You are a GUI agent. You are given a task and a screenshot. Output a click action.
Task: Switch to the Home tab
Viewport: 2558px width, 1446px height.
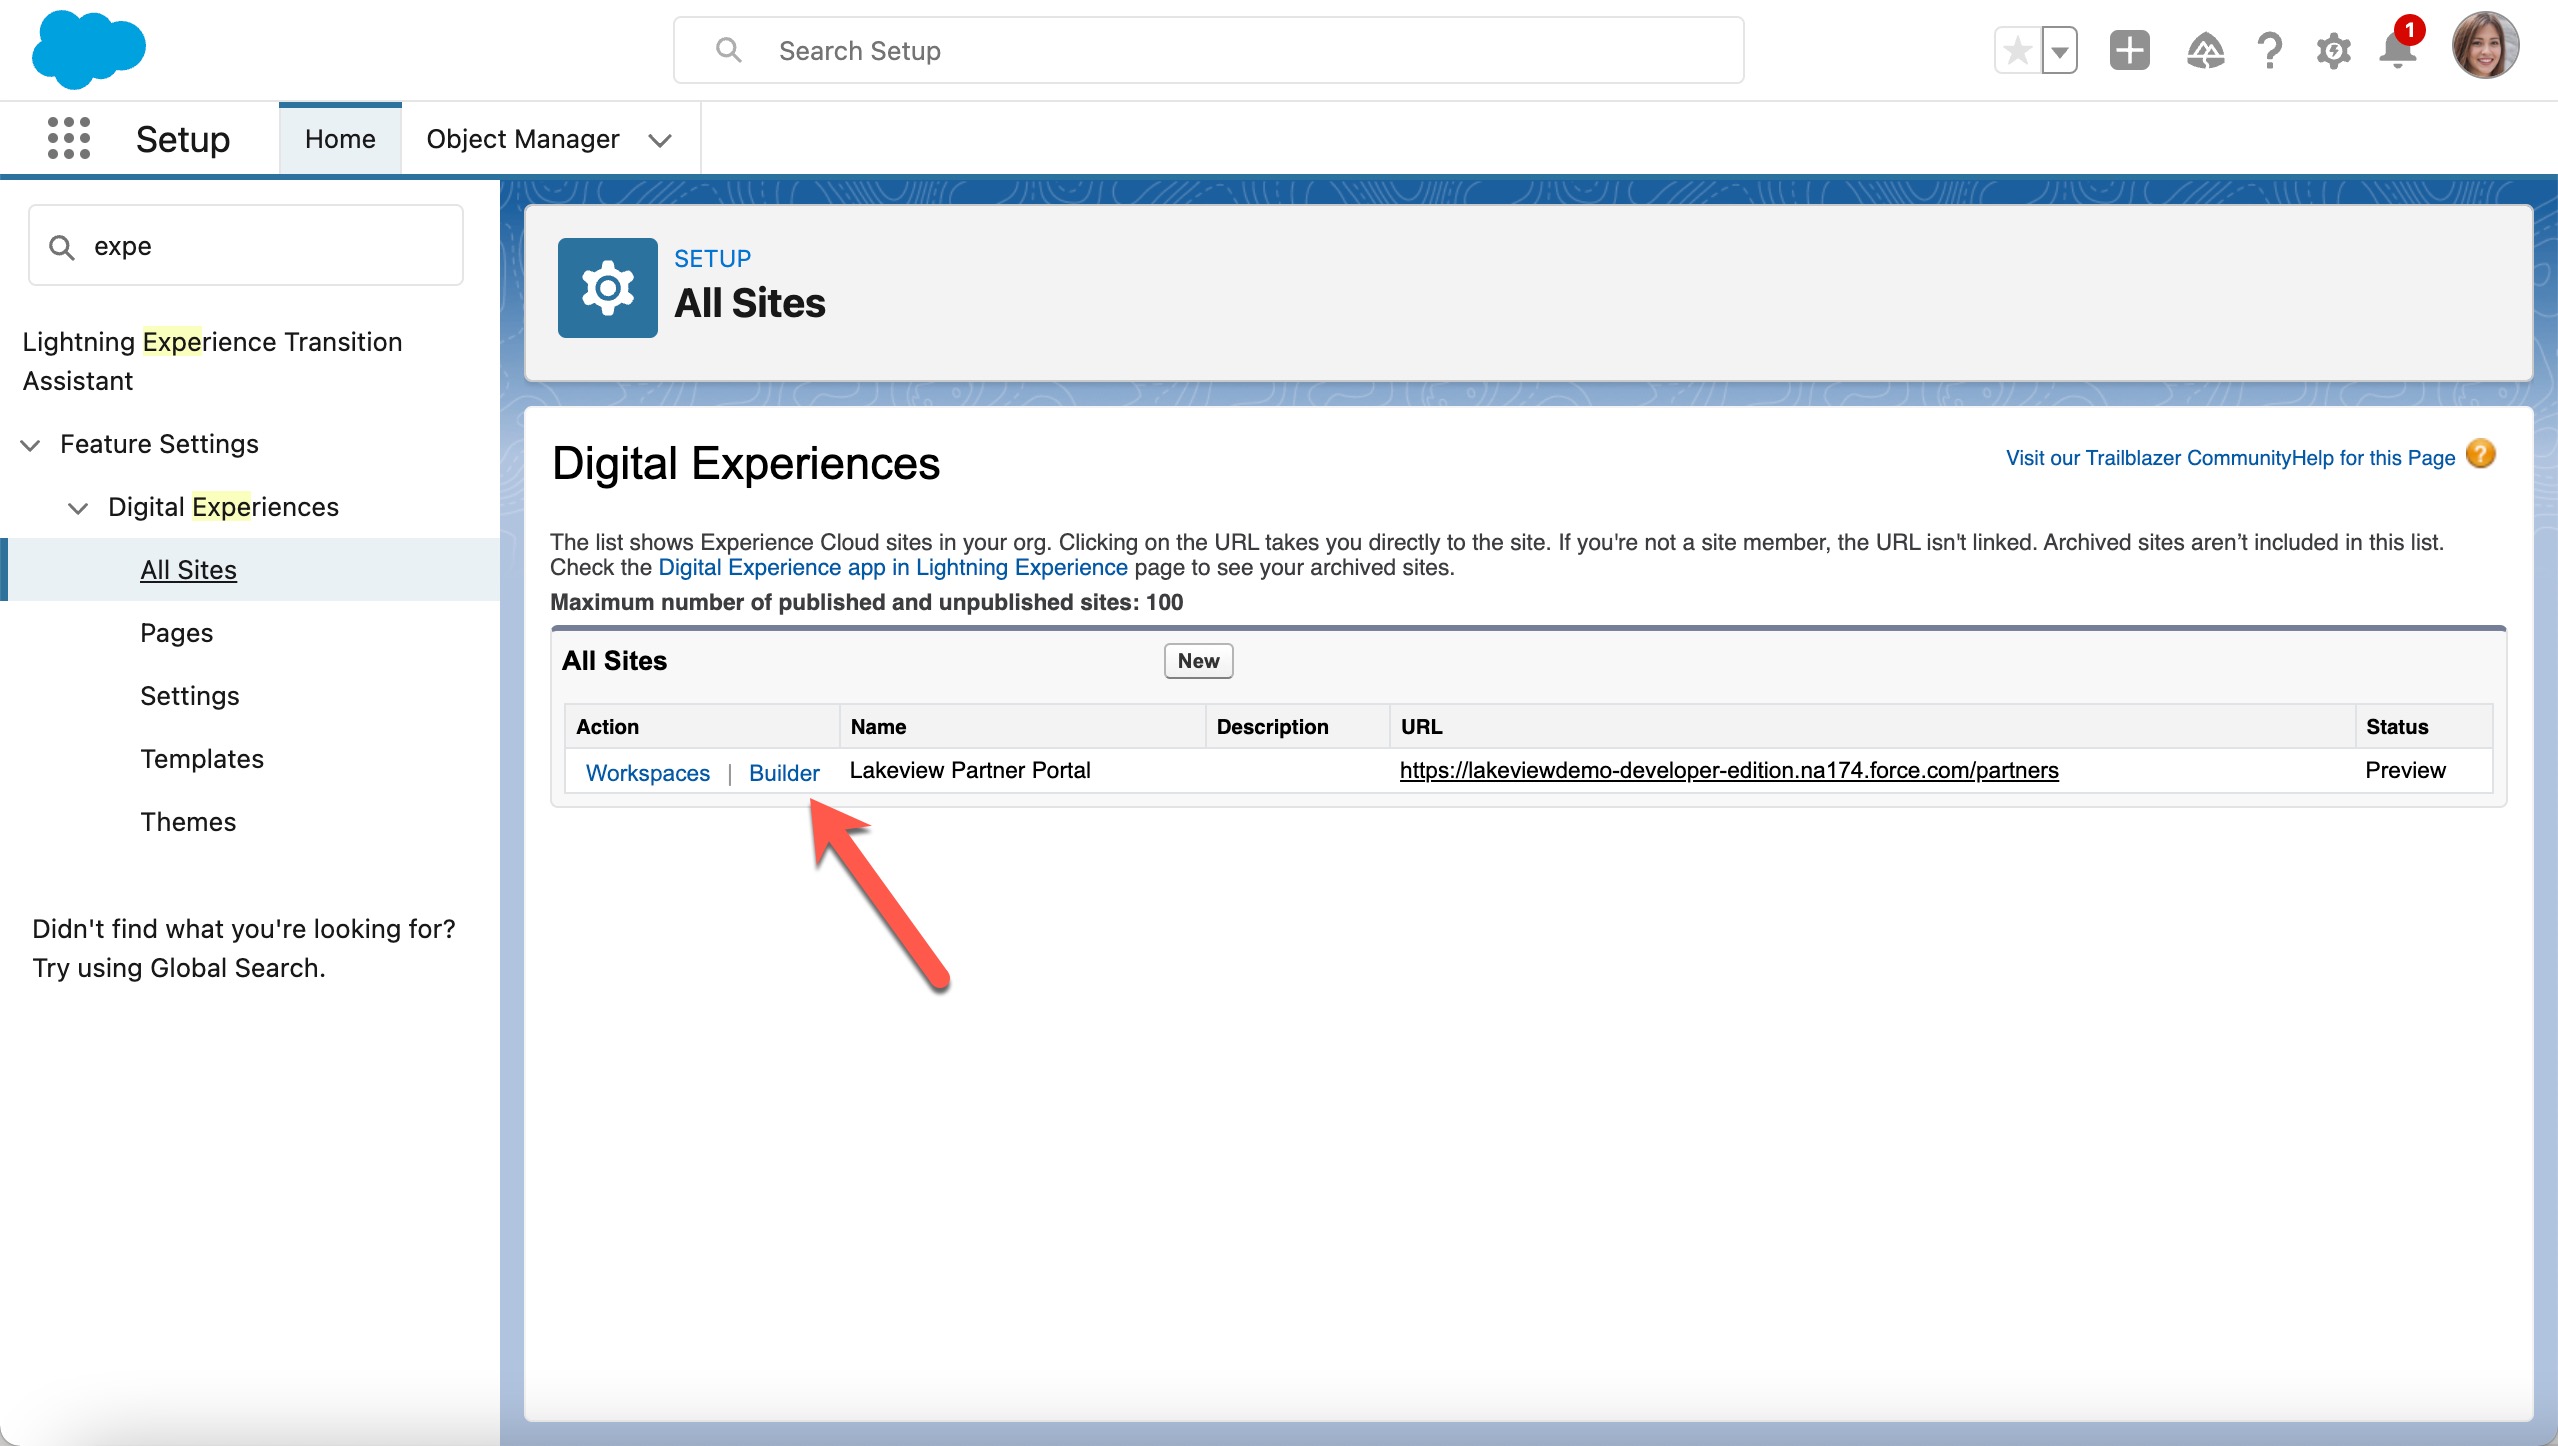(340, 139)
